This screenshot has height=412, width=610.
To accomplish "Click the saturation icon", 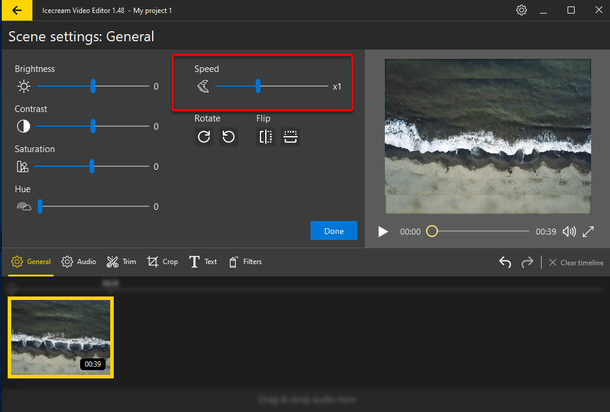I will (x=23, y=167).
